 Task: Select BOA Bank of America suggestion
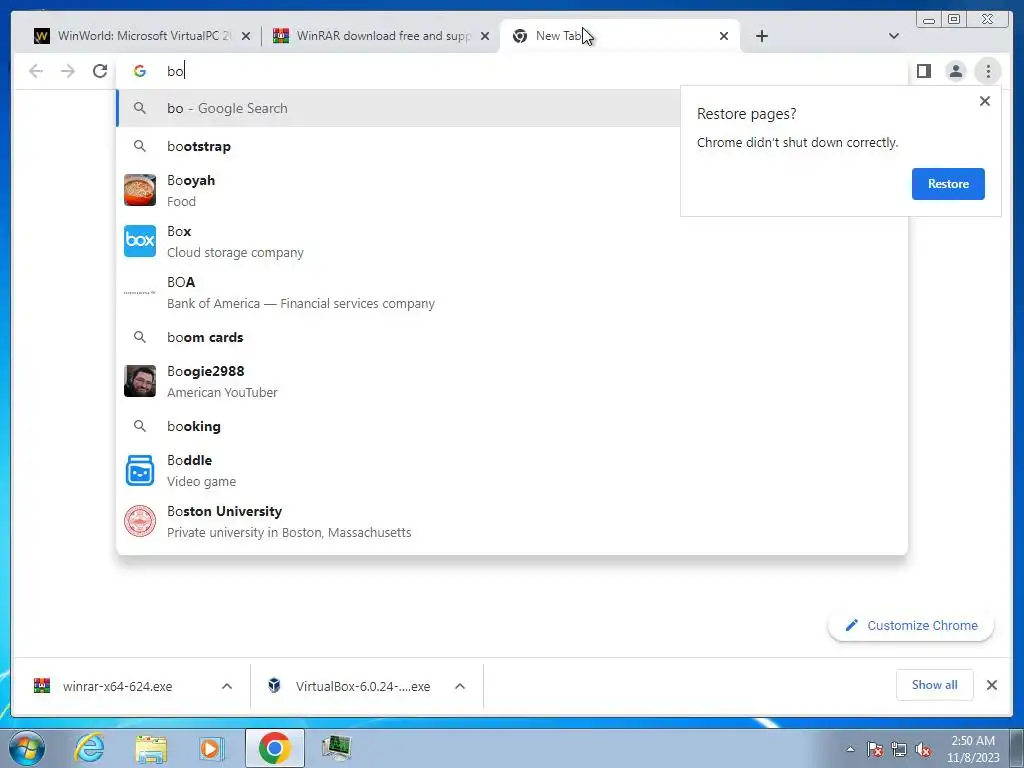512,292
